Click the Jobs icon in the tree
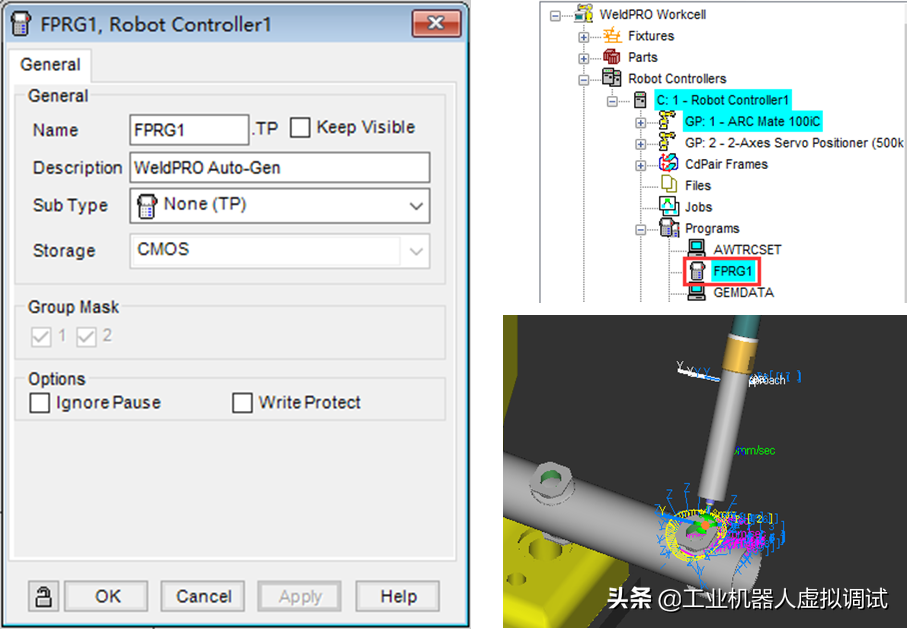 point(668,207)
